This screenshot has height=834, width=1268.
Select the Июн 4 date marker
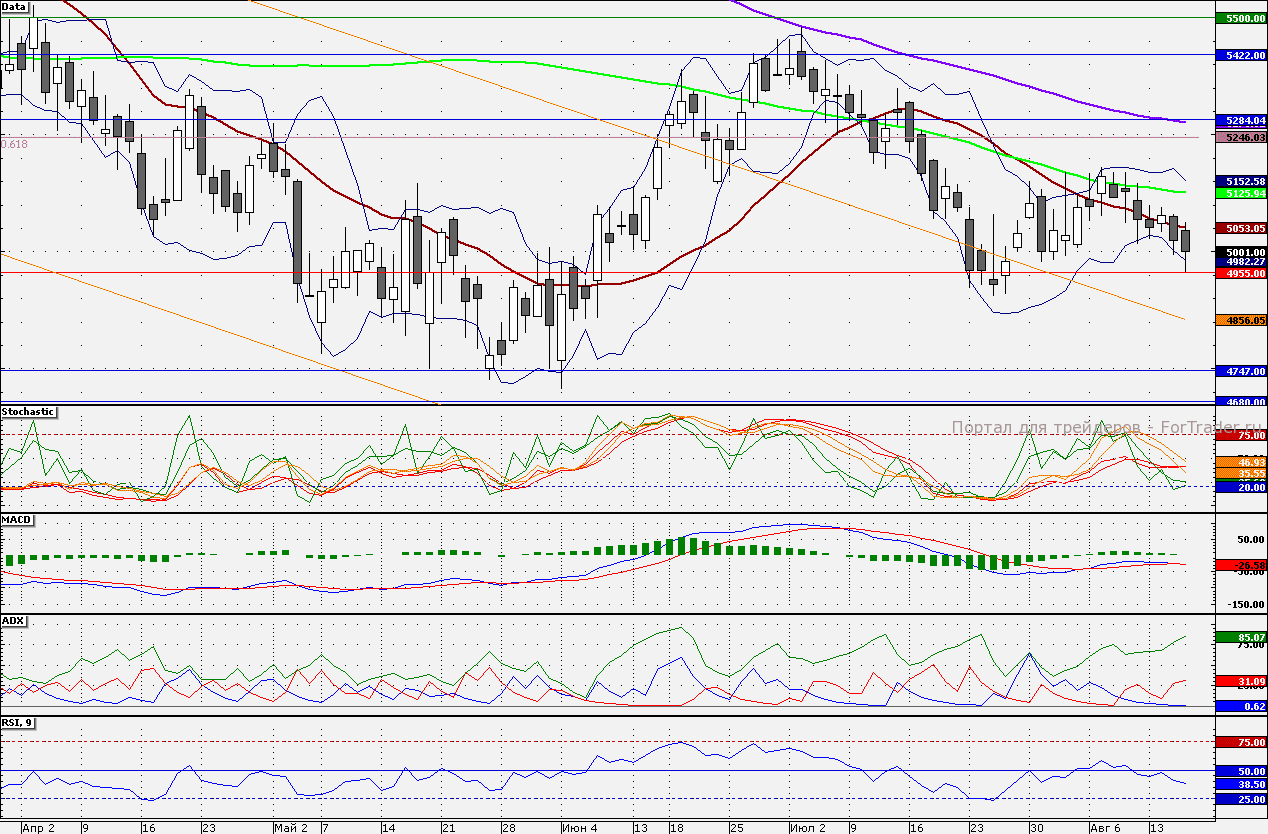pyautogui.click(x=580, y=828)
